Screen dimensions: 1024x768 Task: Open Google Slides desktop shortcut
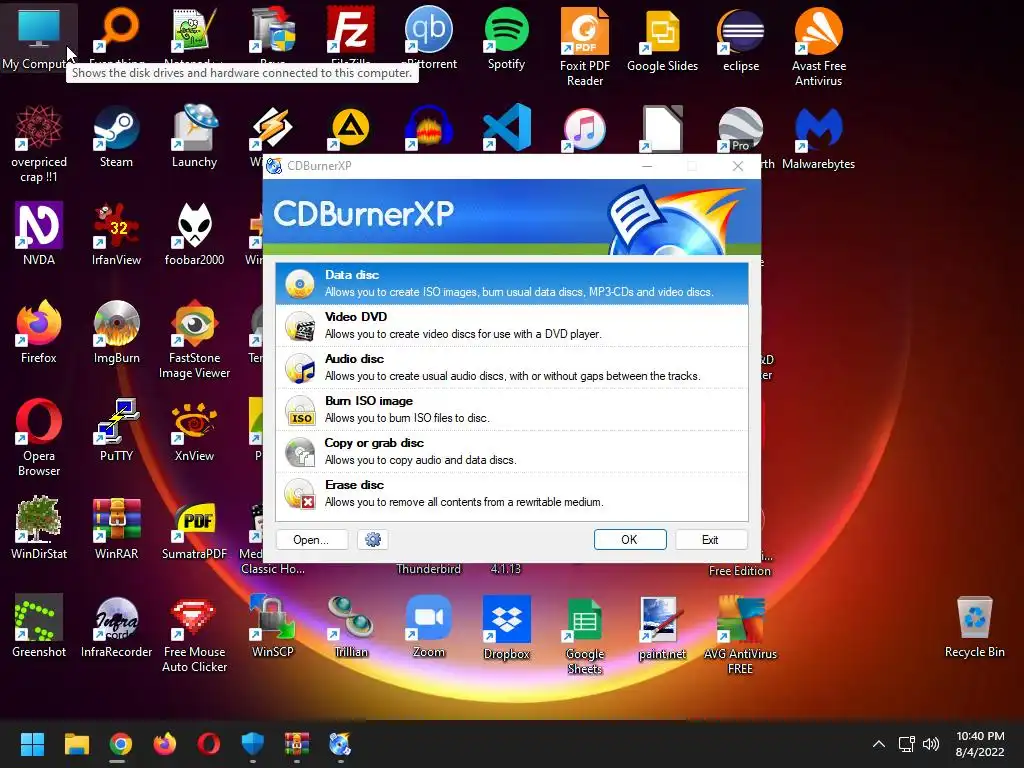[x=662, y=39]
